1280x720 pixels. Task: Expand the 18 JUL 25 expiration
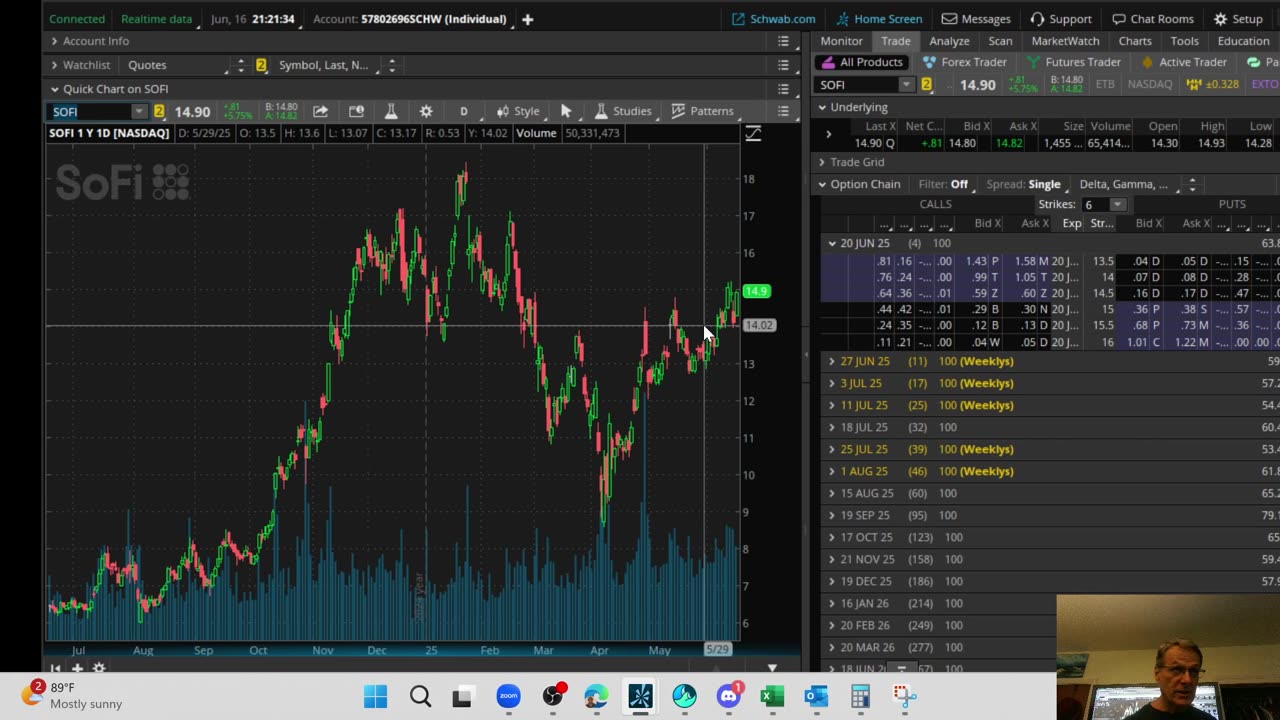[x=832, y=427]
